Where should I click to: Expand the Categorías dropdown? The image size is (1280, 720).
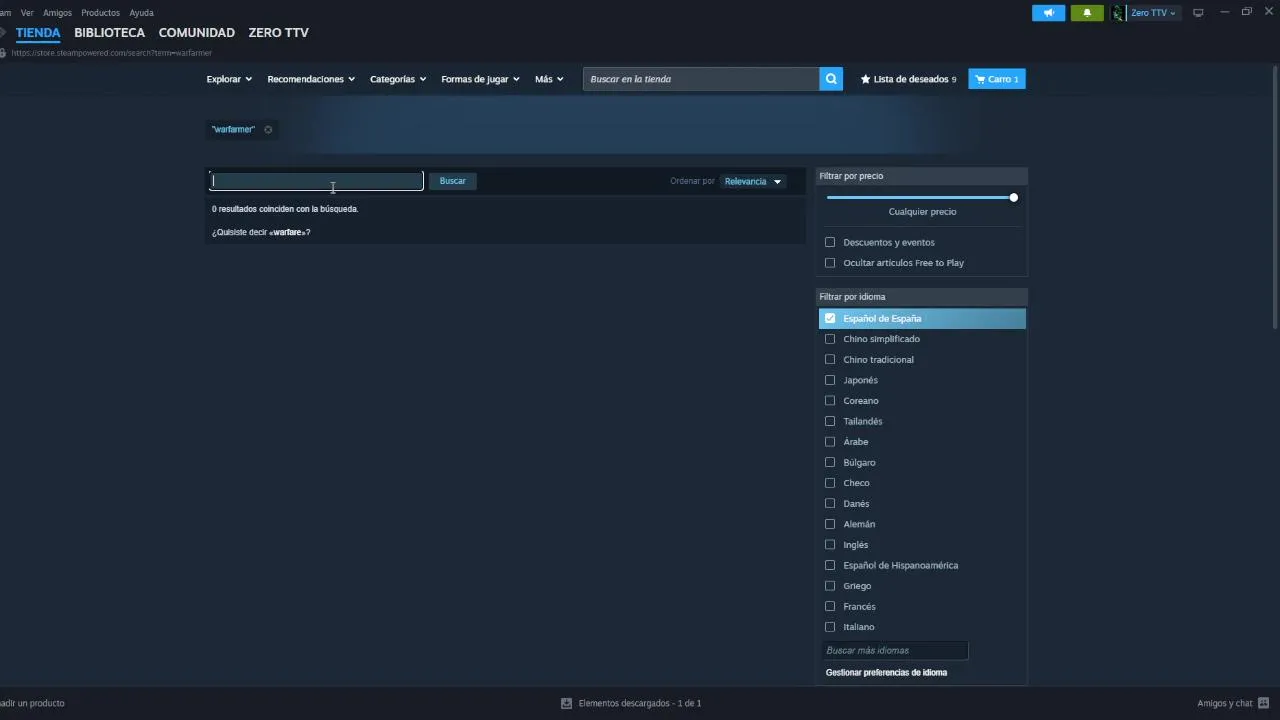tap(398, 79)
